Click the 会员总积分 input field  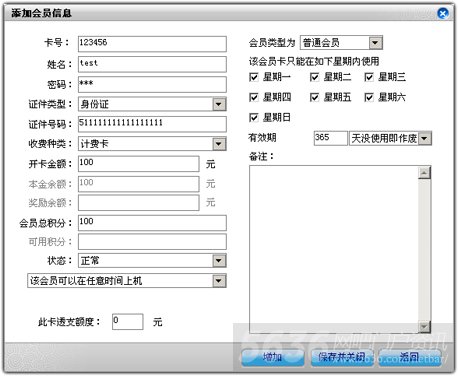(x=152, y=223)
